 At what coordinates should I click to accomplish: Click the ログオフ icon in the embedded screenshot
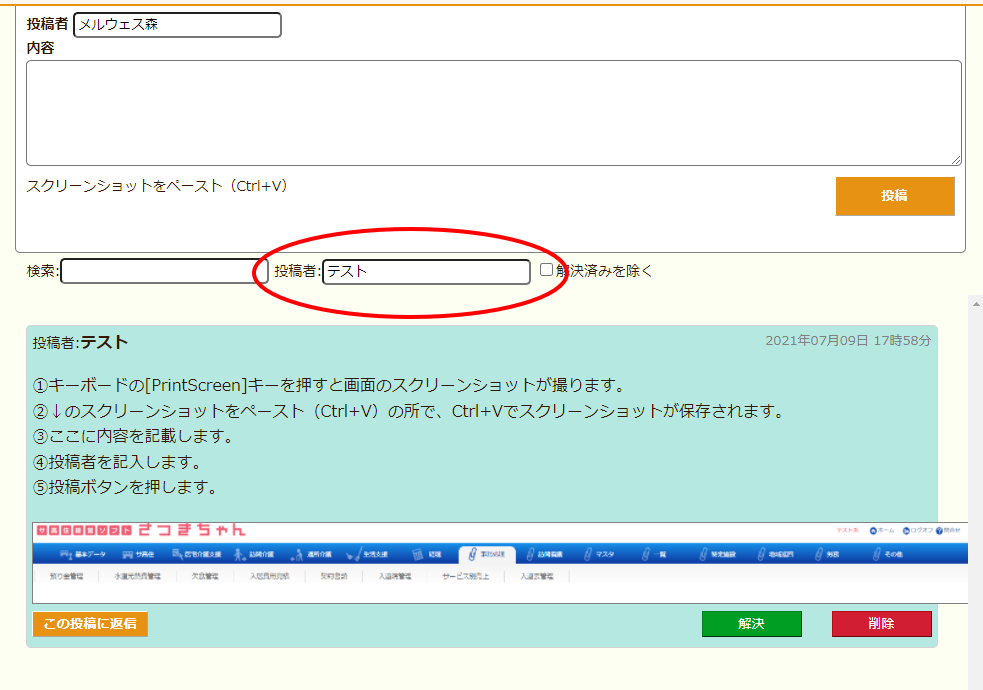907,530
